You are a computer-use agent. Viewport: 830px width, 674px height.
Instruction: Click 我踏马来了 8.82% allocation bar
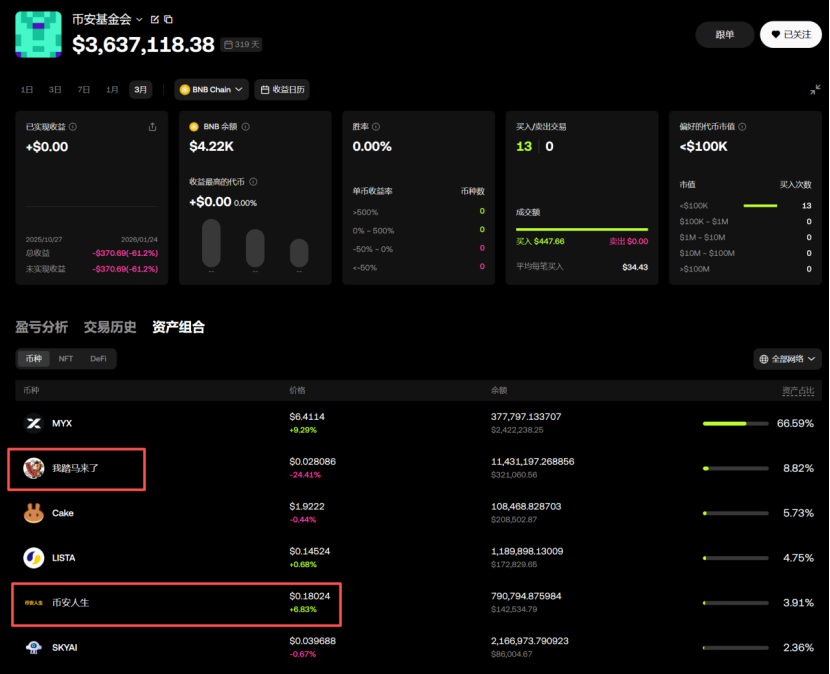click(x=735, y=468)
